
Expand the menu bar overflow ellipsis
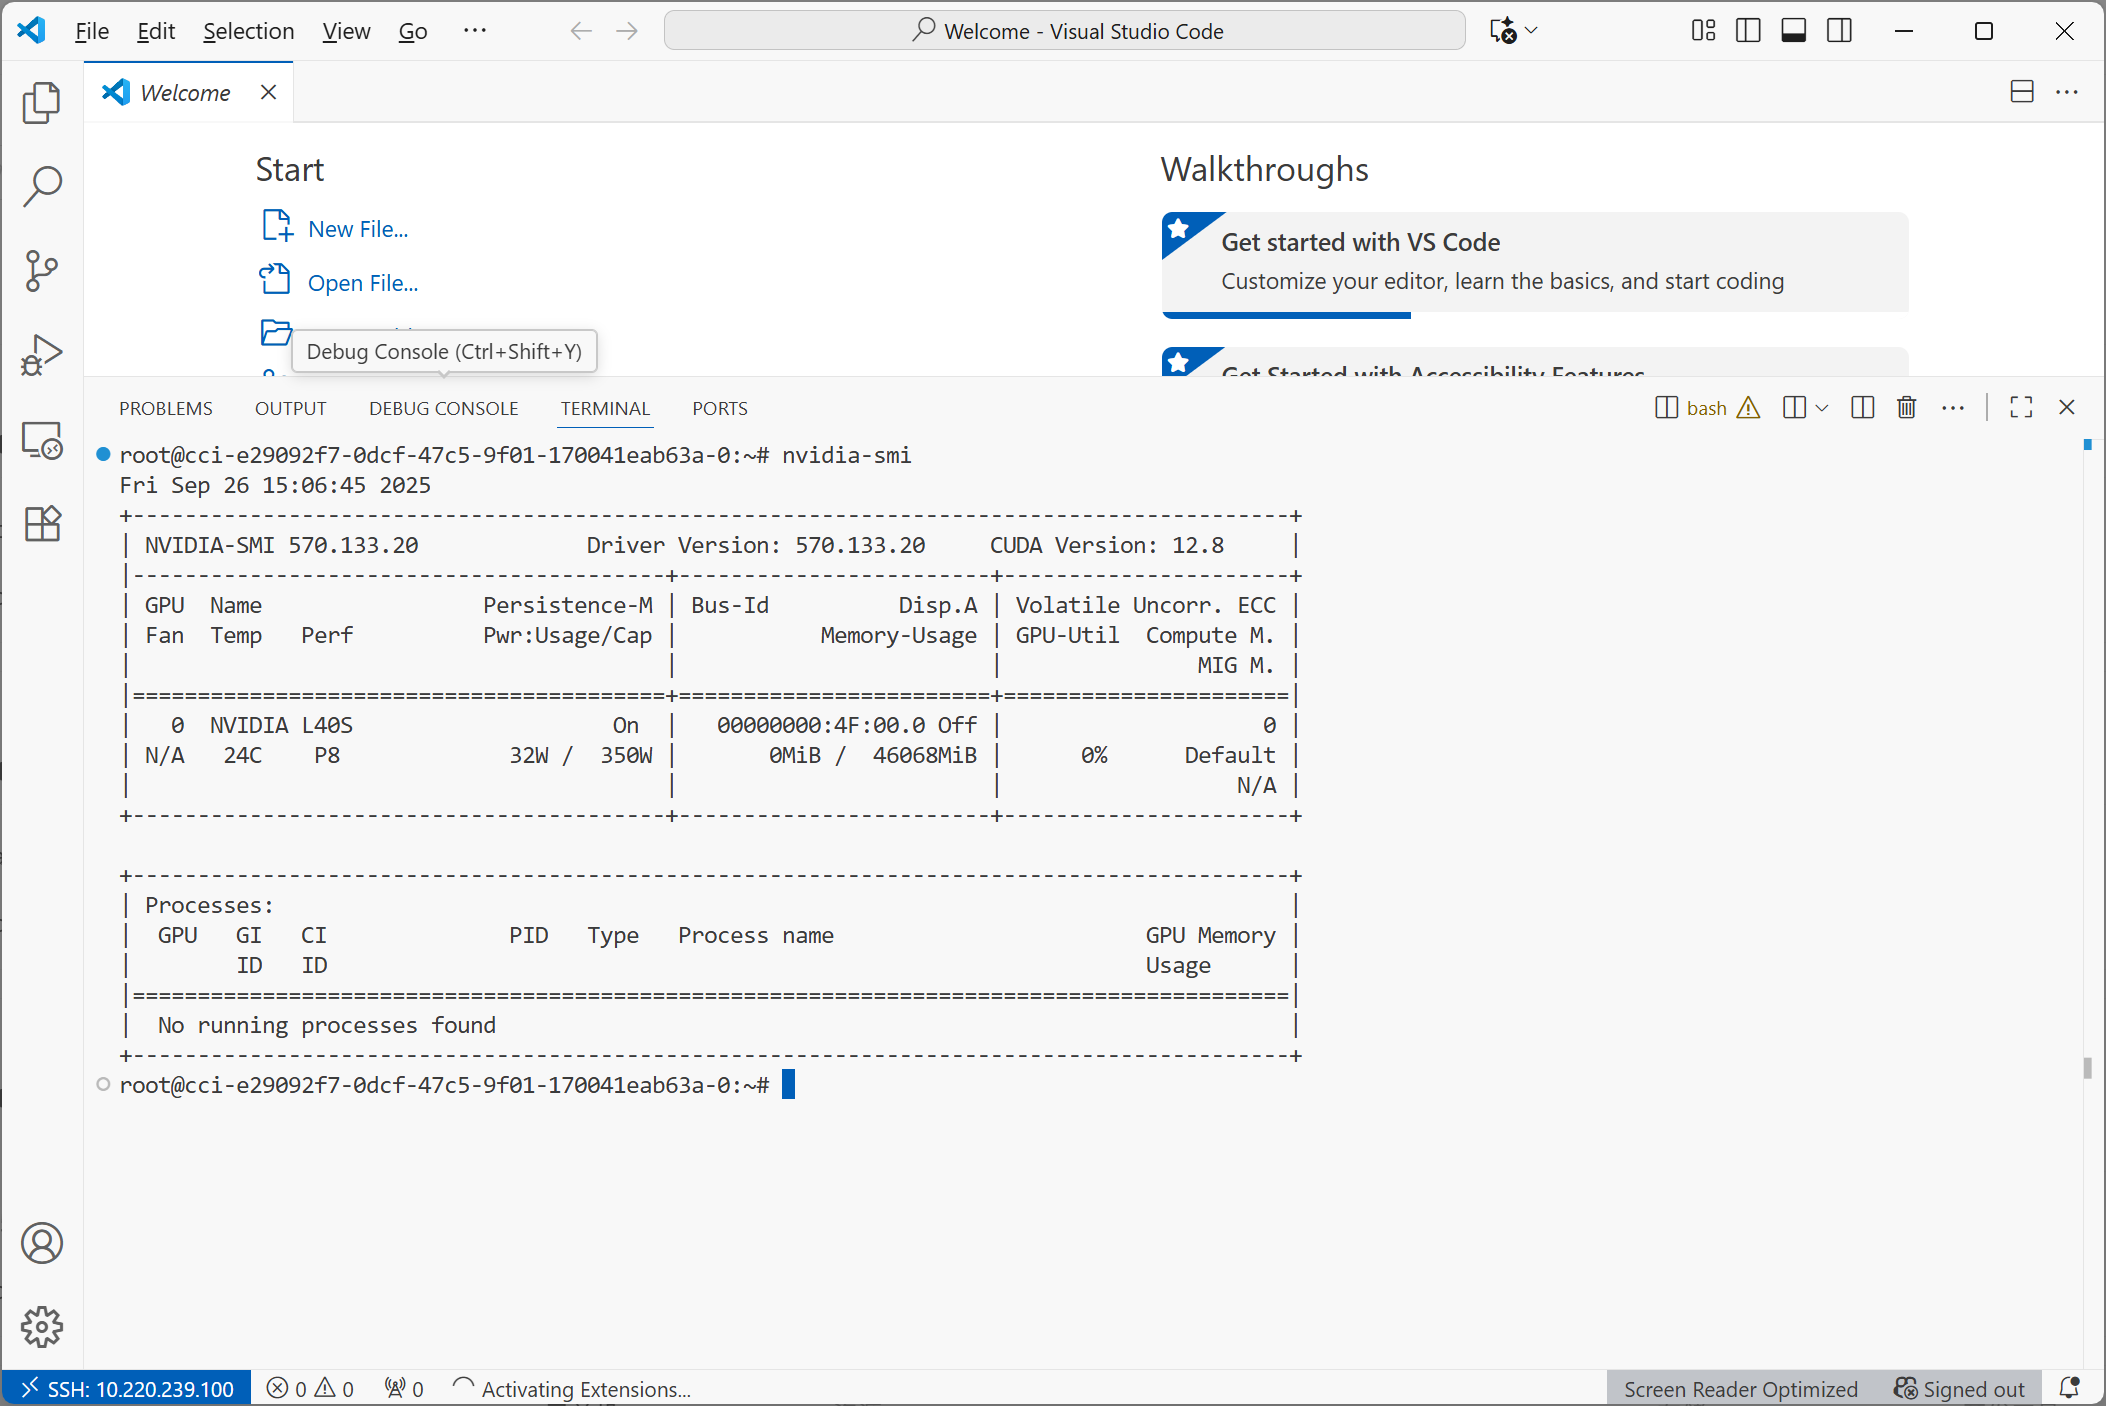click(x=474, y=31)
